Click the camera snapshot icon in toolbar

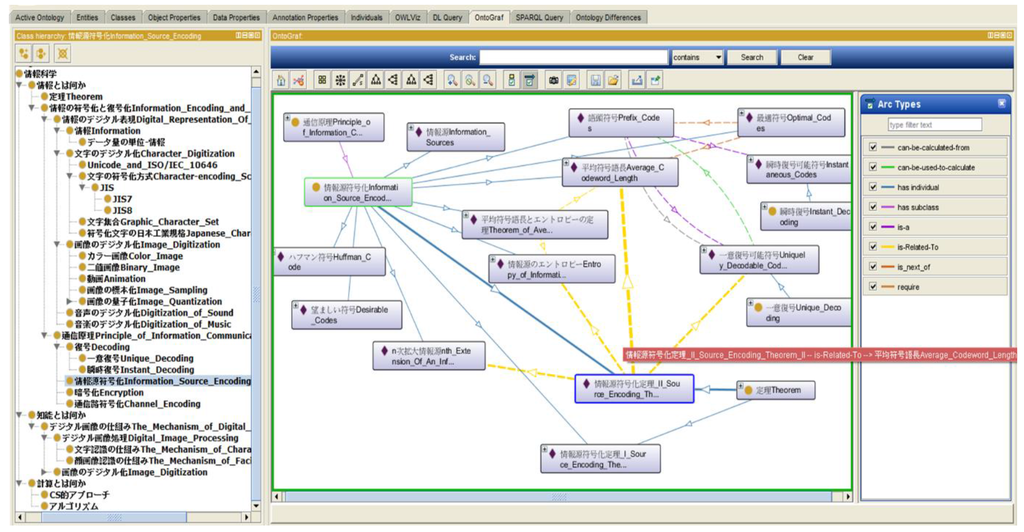(x=552, y=79)
